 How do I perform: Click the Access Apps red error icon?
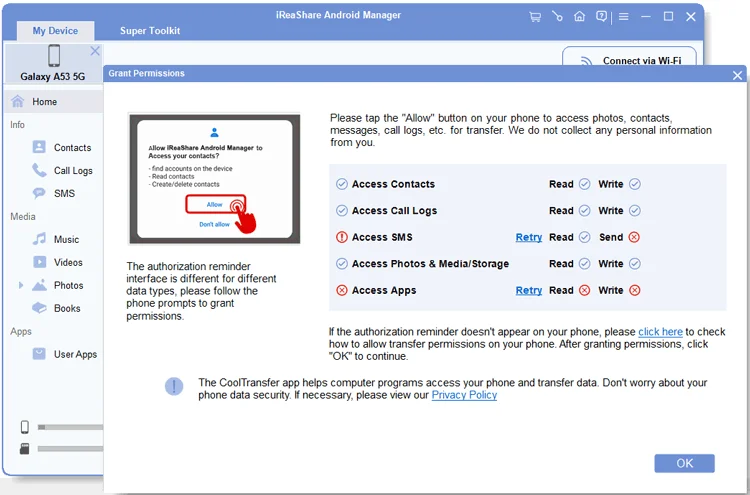coord(342,290)
